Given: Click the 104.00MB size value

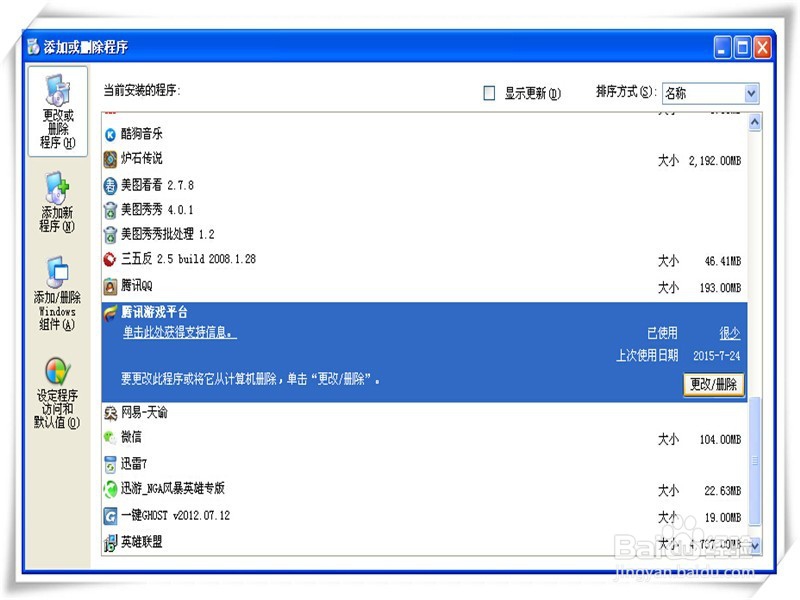Looking at the screenshot, I should (x=720, y=440).
